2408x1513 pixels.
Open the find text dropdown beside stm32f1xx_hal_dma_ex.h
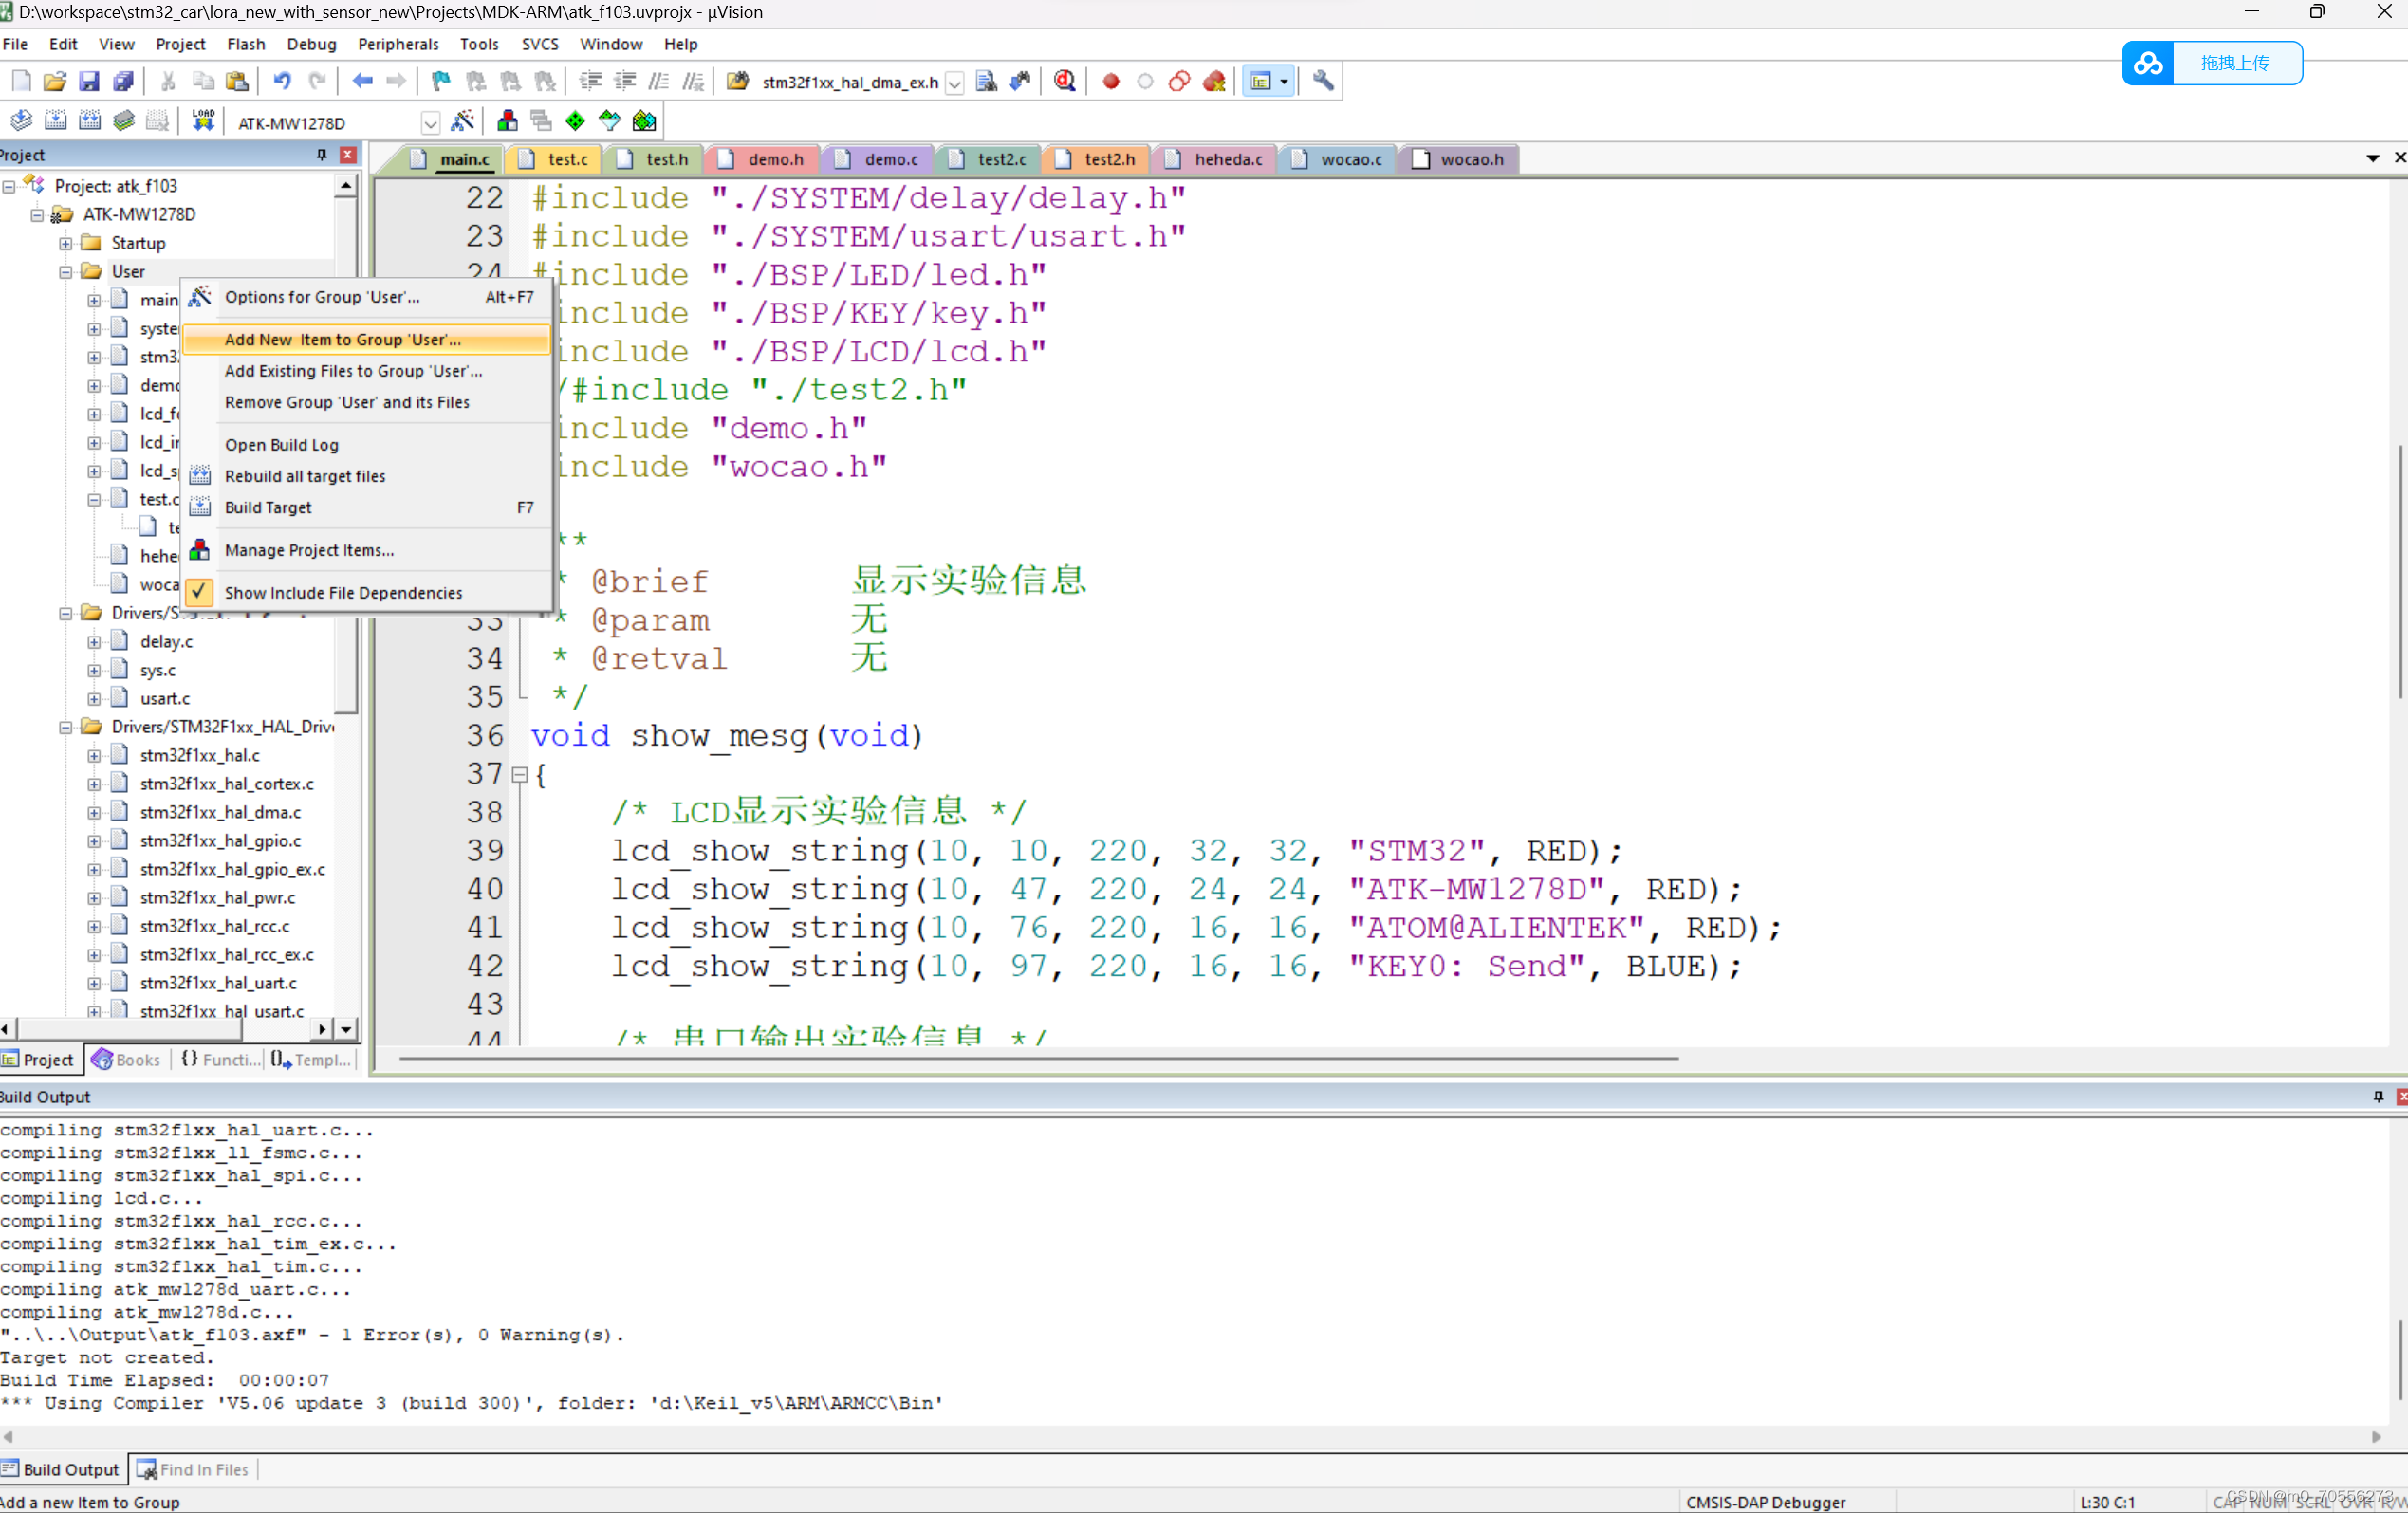[x=954, y=83]
